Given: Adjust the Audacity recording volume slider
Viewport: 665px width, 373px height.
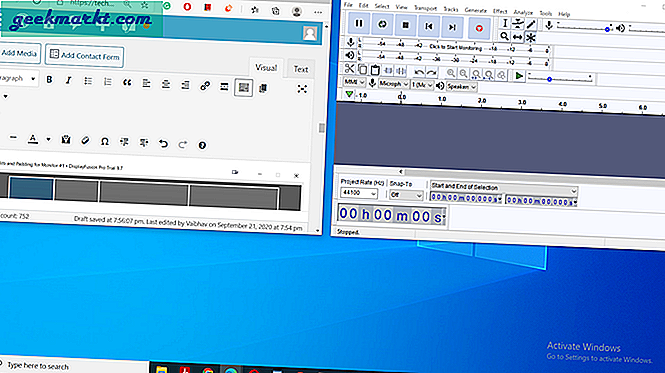Looking at the screenshot, I should click(584, 28).
